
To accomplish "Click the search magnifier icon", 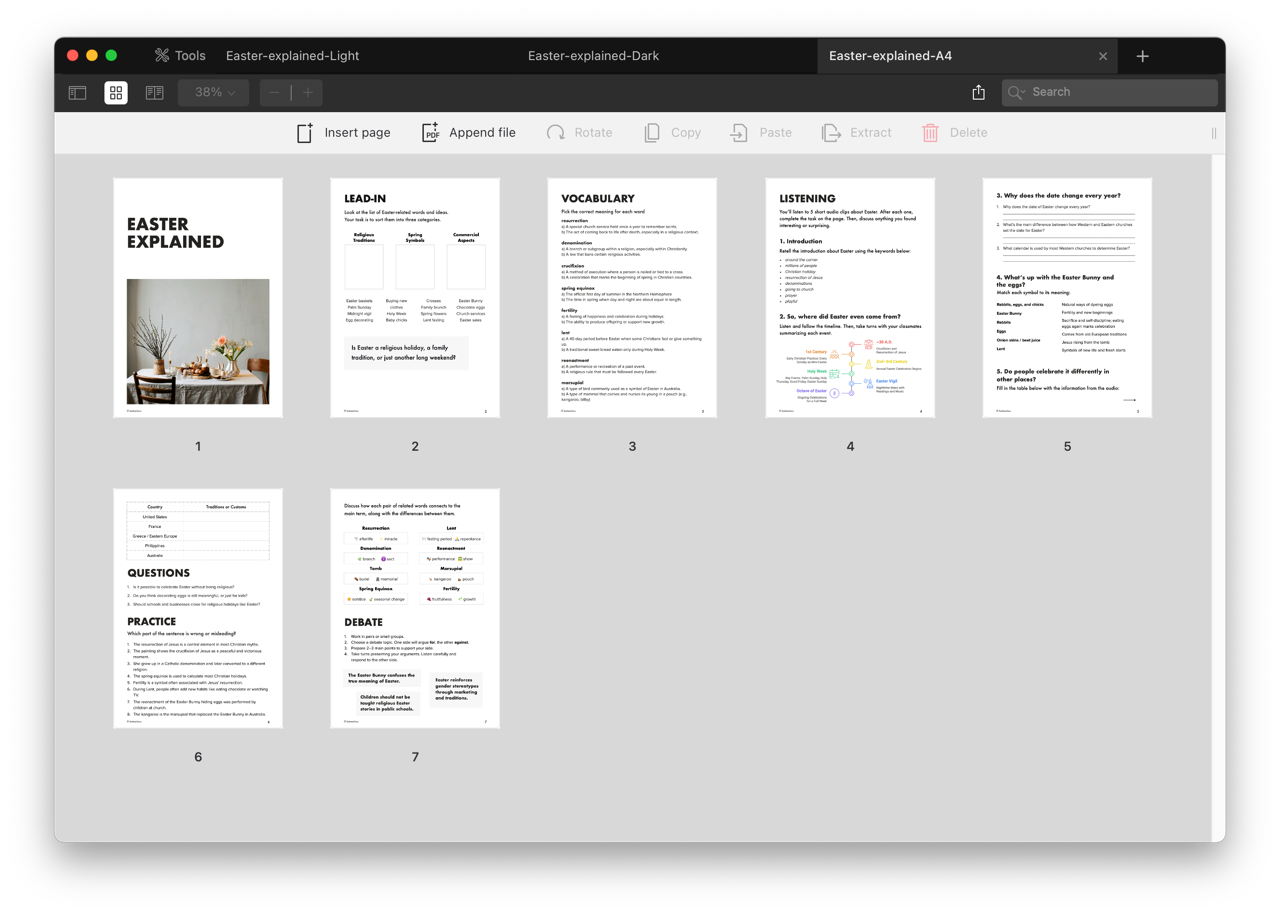I will [1015, 91].
